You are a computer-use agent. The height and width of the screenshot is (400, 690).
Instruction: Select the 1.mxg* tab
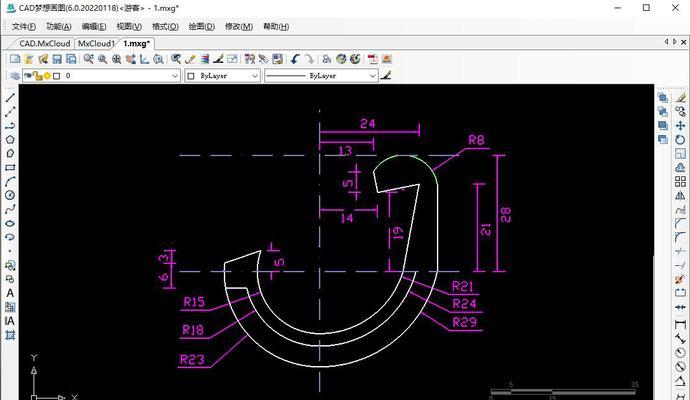(136, 44)
